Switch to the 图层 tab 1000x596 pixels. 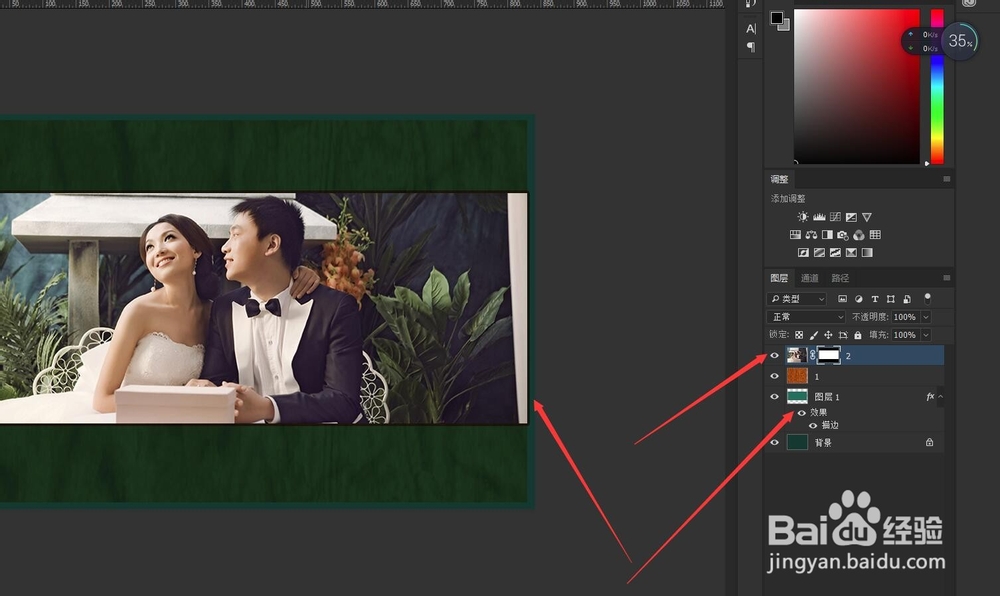[x=779, y=278]
